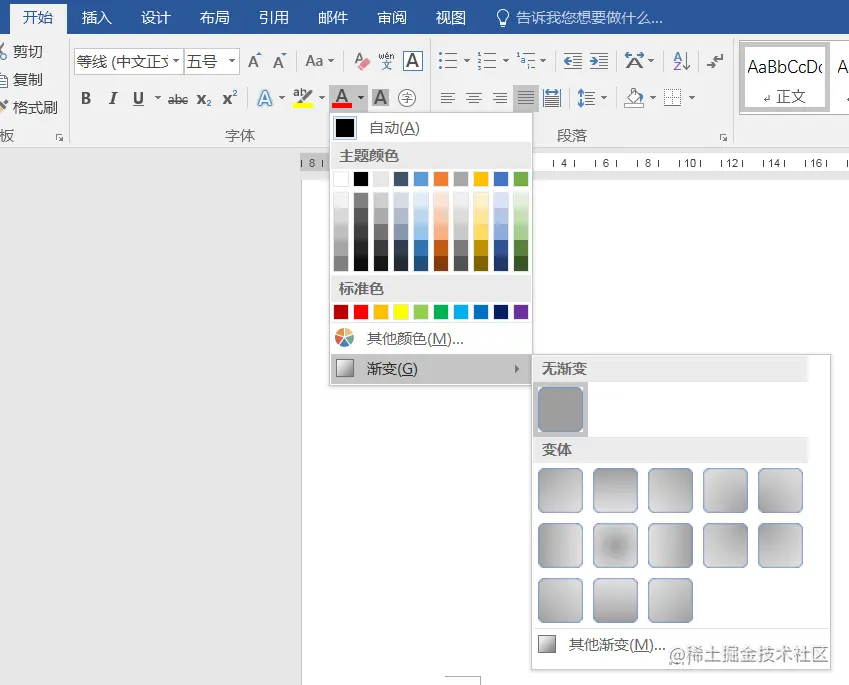Image resolution: width=849 pixels, height=685 pixels.
Task: Select the 渐变(G) submenu item
Action: tap(431, 369)
